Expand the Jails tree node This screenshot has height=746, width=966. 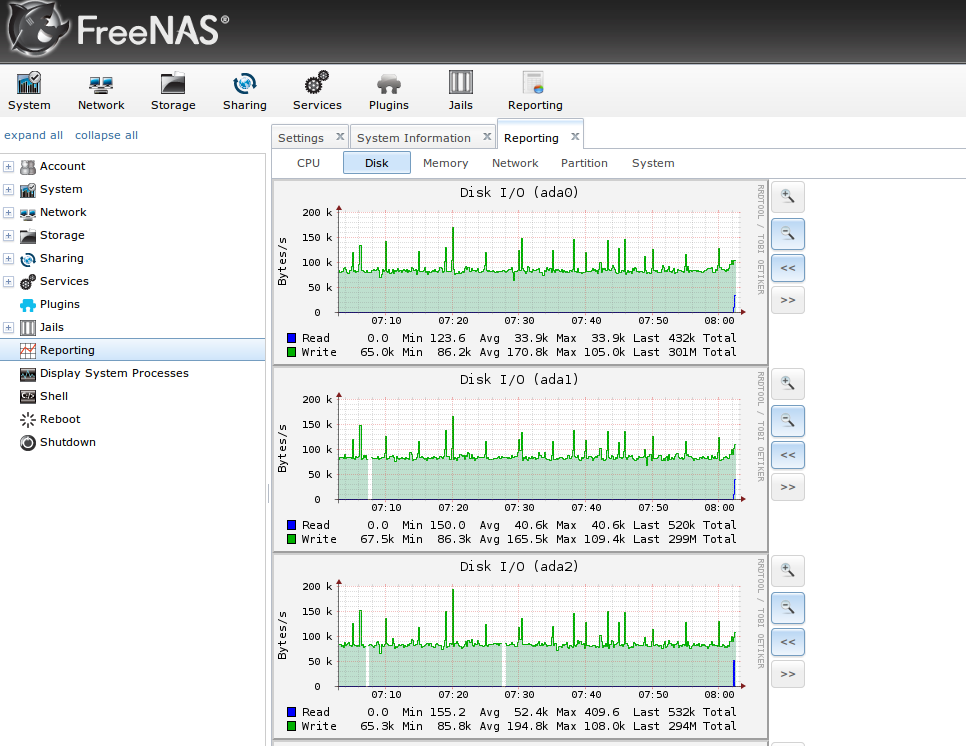(x=9, y=328)
